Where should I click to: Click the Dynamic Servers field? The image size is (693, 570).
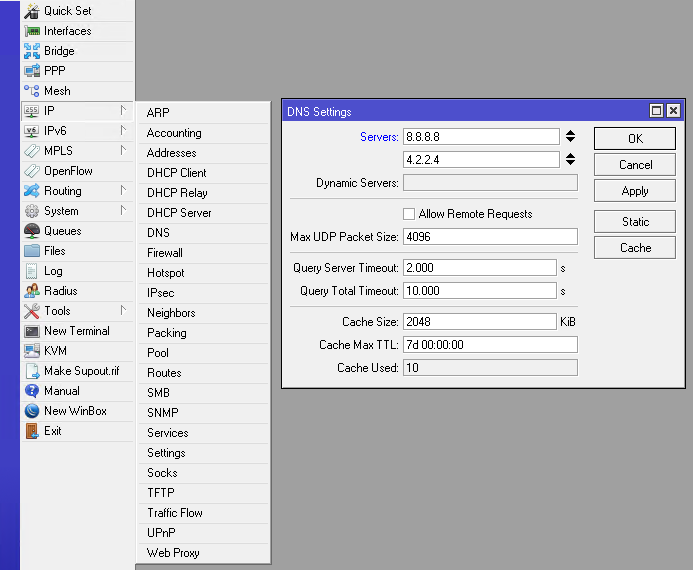tap(490, 182)
